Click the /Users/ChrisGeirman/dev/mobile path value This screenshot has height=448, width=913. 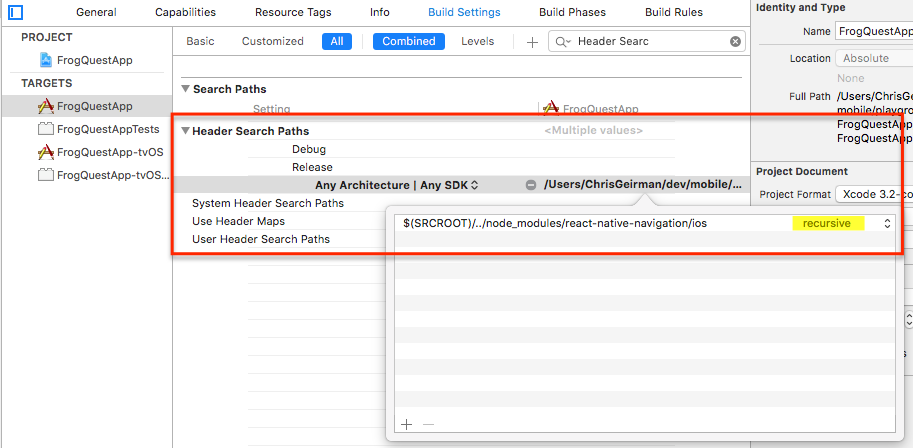tap(643, 185)
